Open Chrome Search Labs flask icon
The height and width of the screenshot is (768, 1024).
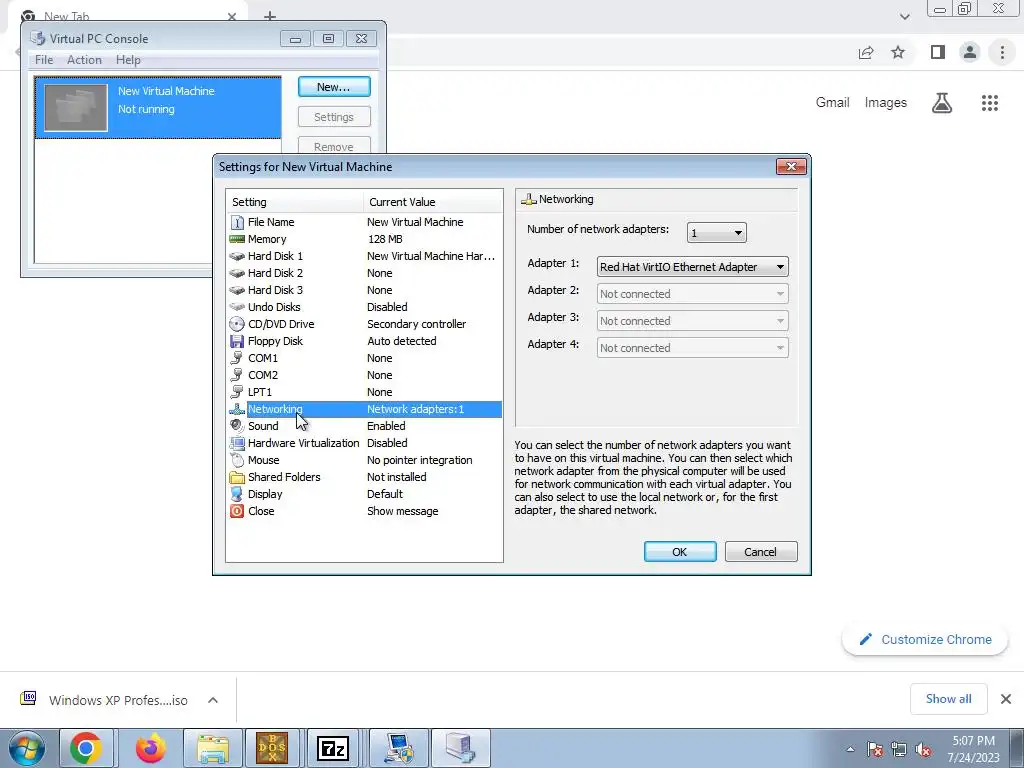(942, 103)
